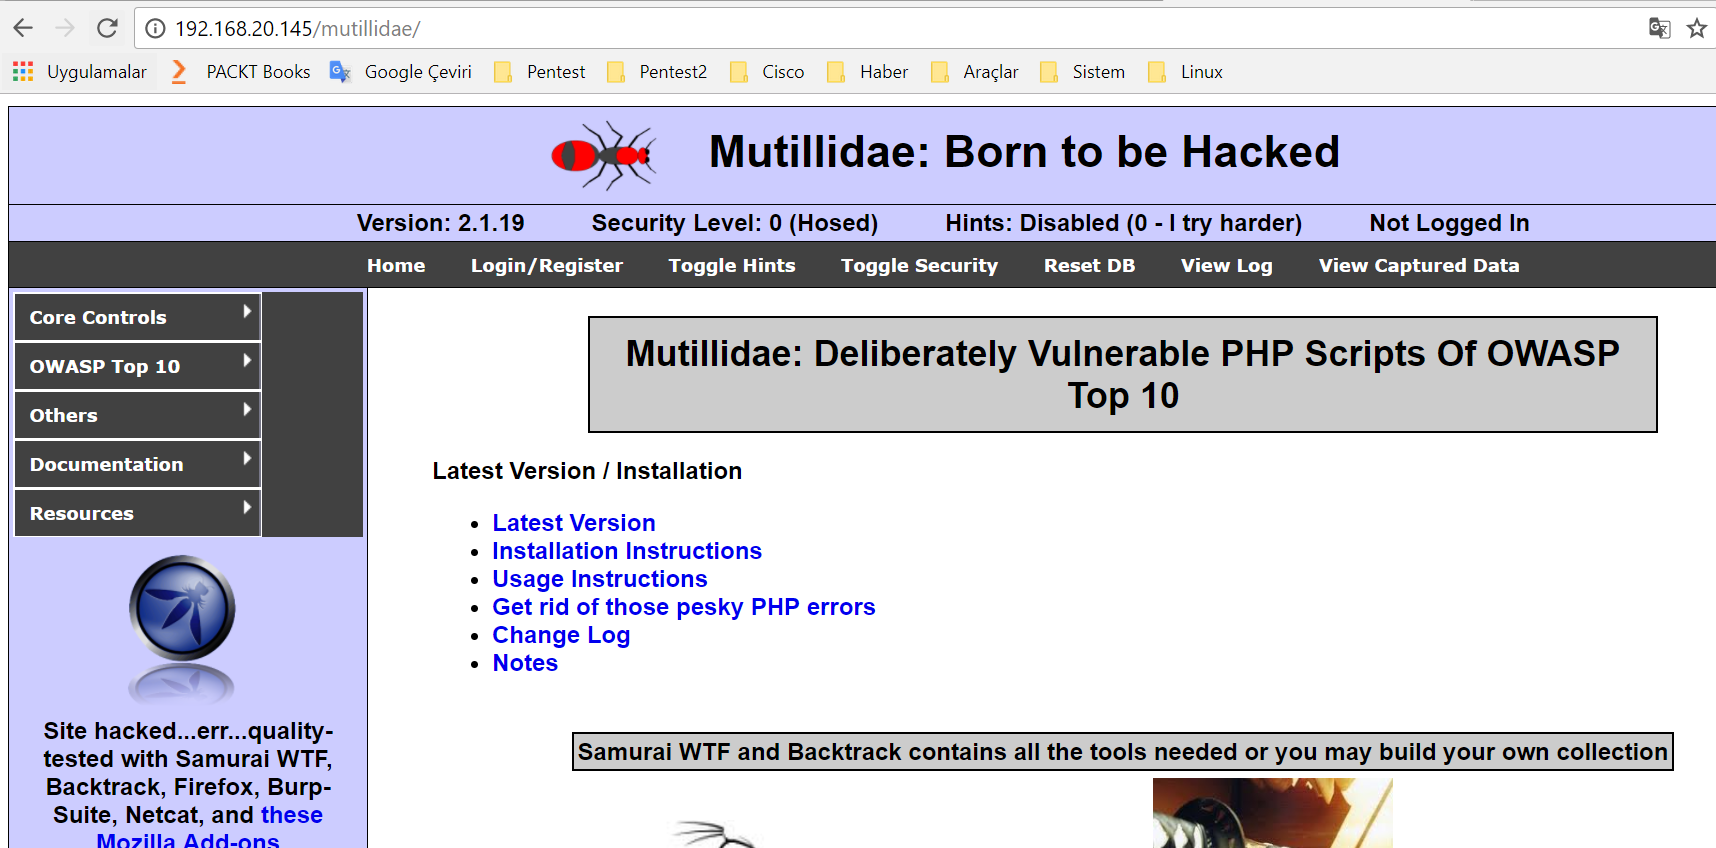This screenshot has height=848, width=1716.
Task: Open the Uygulamalar apps grid icon
Action: pyautogui.click(x=23, y=72)
